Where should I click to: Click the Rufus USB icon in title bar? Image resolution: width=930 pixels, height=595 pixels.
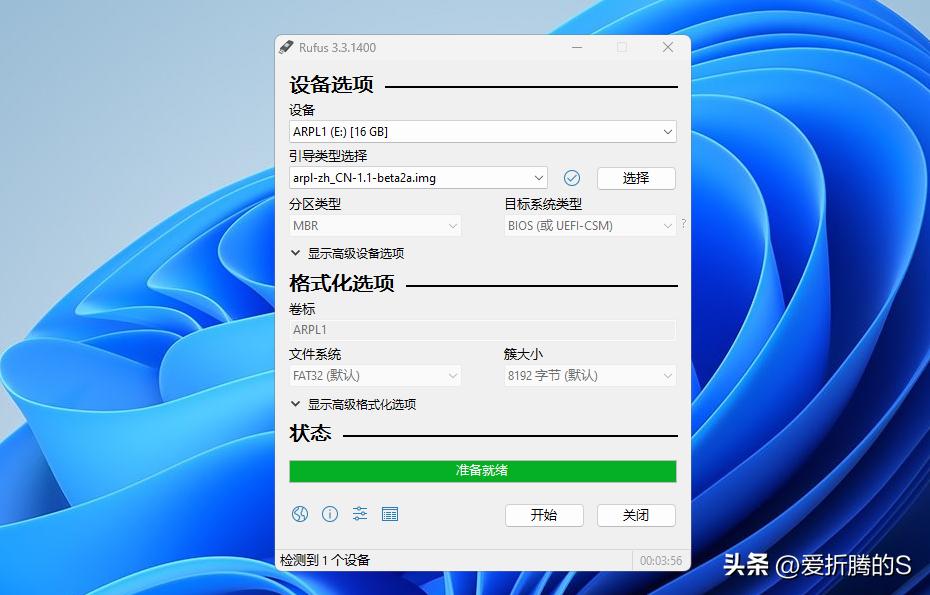pyautogui.click(x=287, y=47)
